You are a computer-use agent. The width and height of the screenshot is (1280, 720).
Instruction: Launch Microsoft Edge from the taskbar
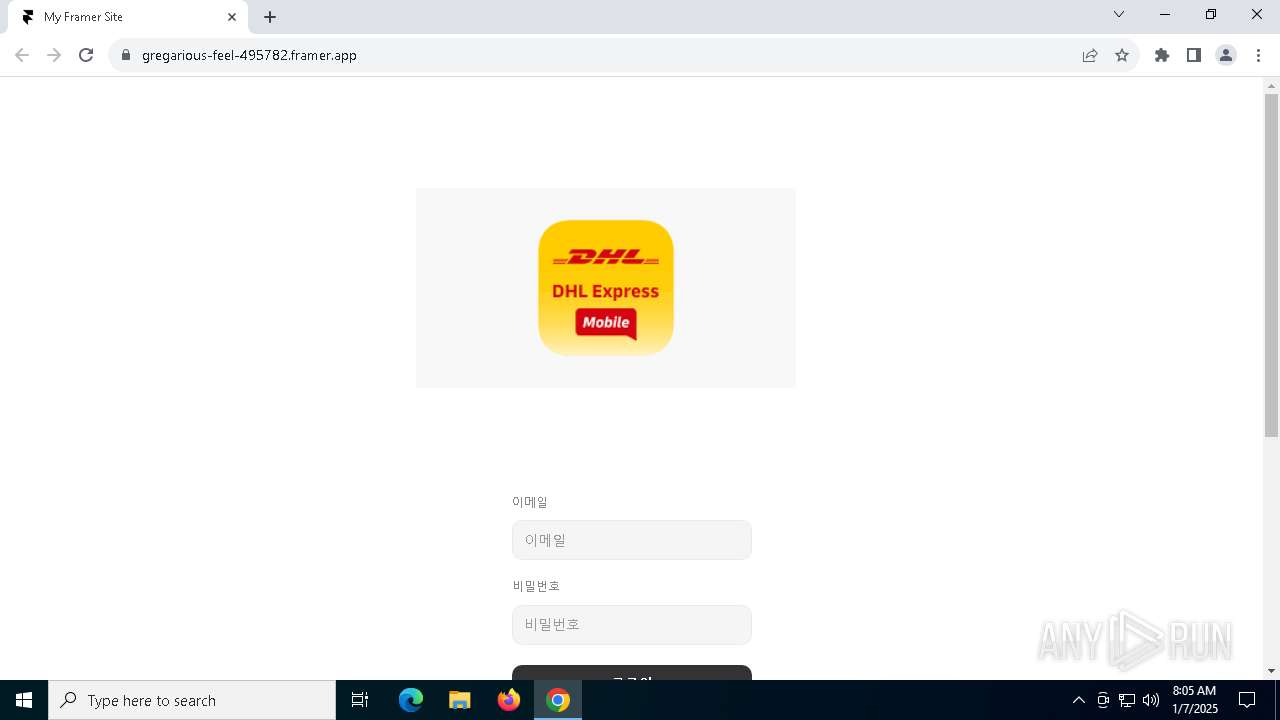[411, 700]
